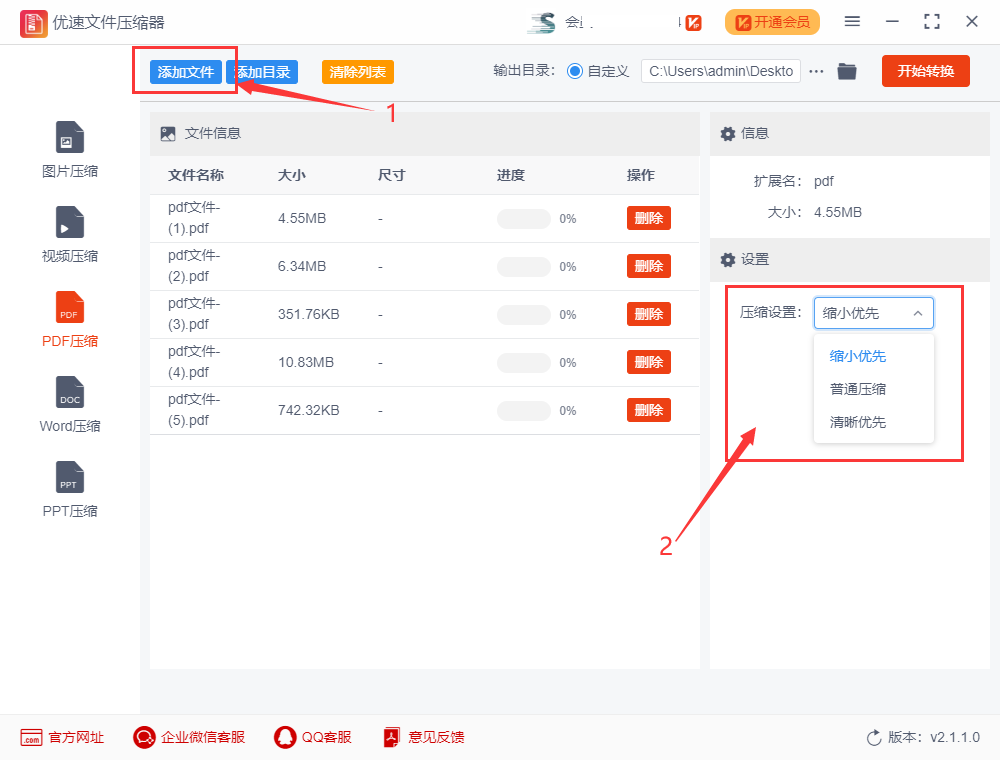Viewport: 1000px width, 760px height.
Task: Click the 文件信息 picture icon
Action: pos(168,134)
